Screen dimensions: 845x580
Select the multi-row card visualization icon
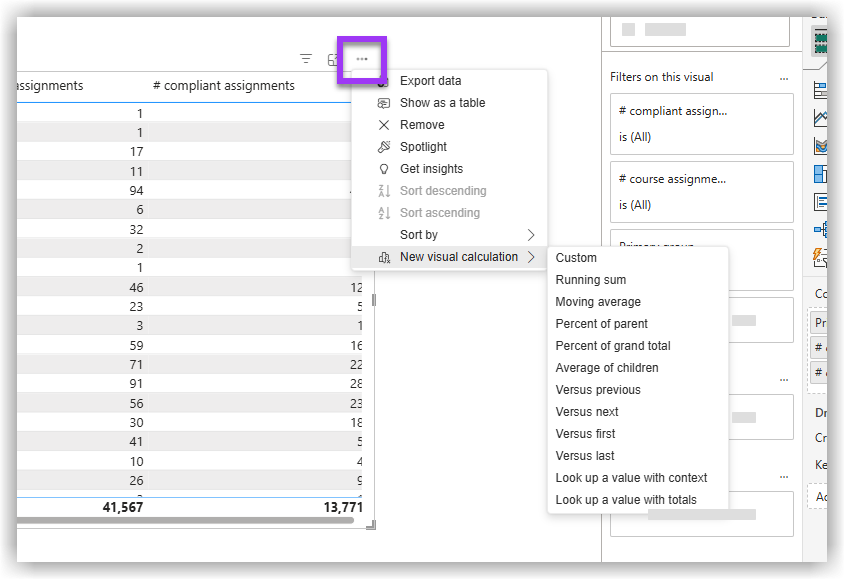pyautogui.click(x=819, y=201)
